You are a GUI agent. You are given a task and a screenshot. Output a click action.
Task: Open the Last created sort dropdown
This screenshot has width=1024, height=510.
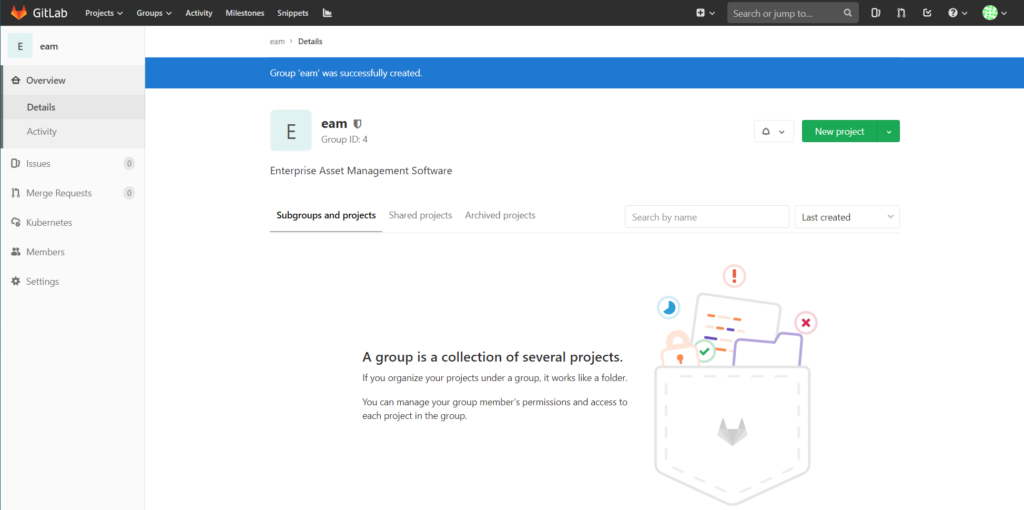pos(846,217)
